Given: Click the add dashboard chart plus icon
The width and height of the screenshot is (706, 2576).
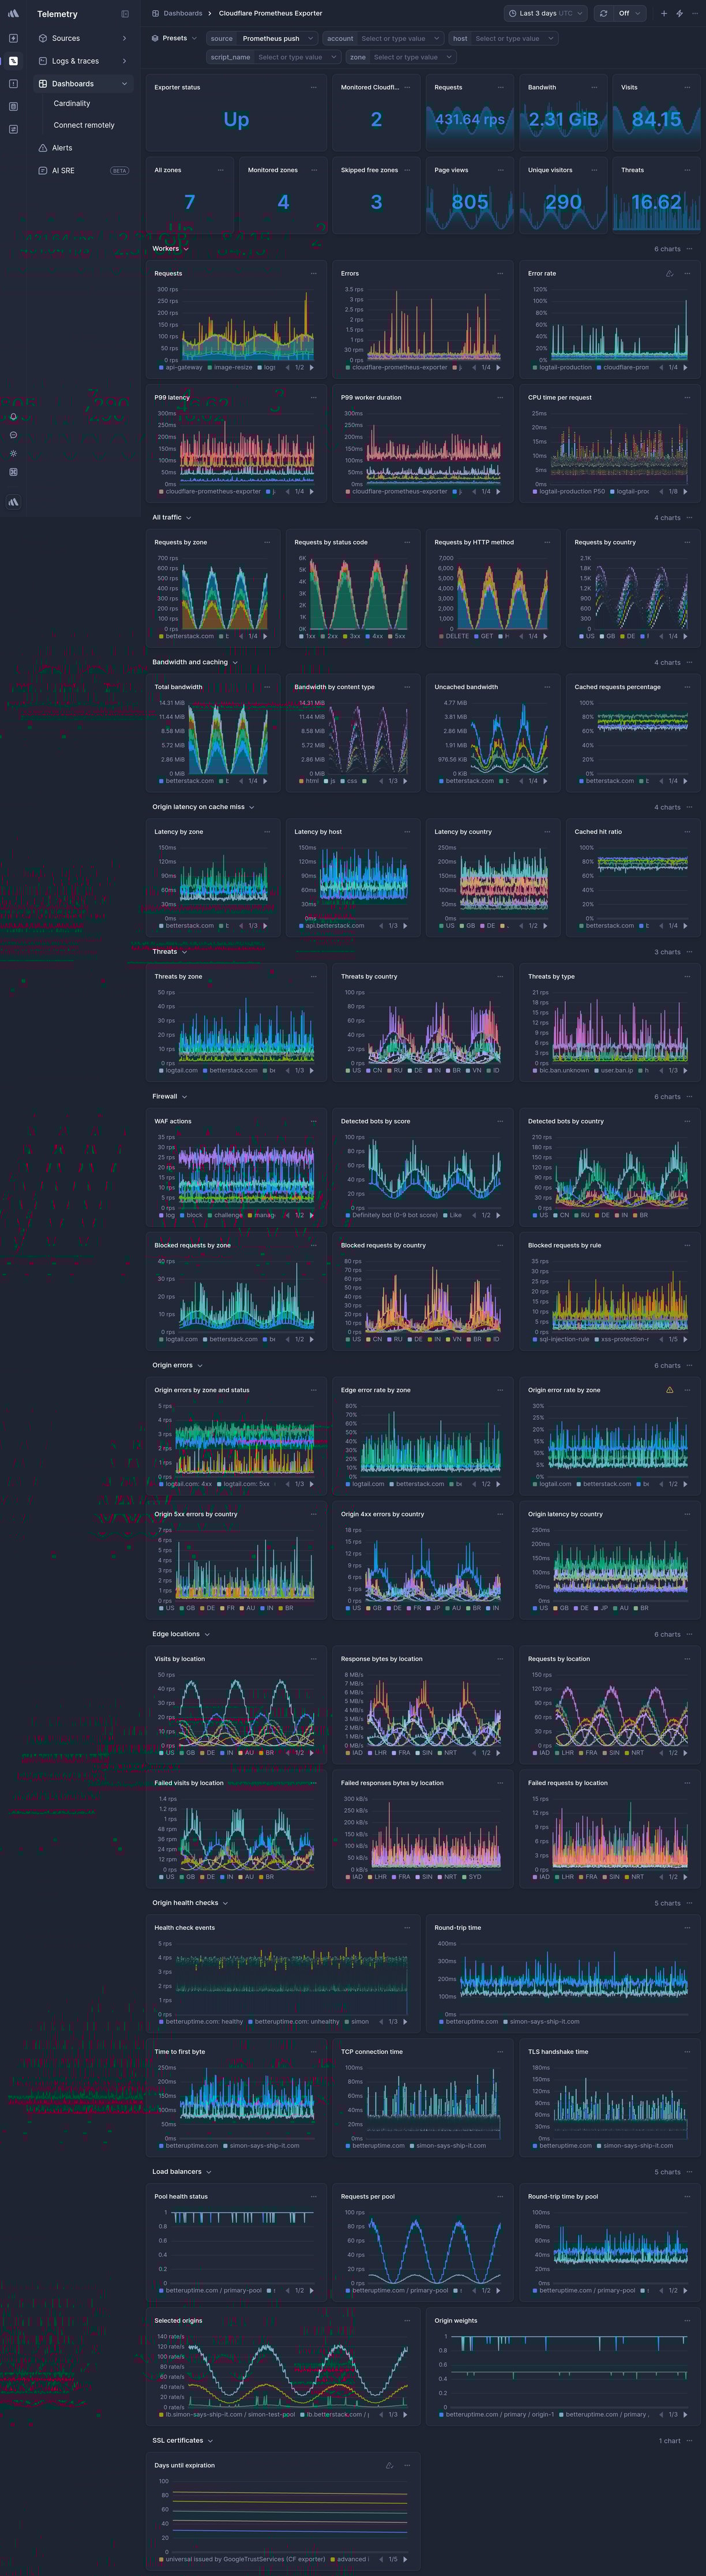Looking at the screenshot, I should click(x=664, y=14).
